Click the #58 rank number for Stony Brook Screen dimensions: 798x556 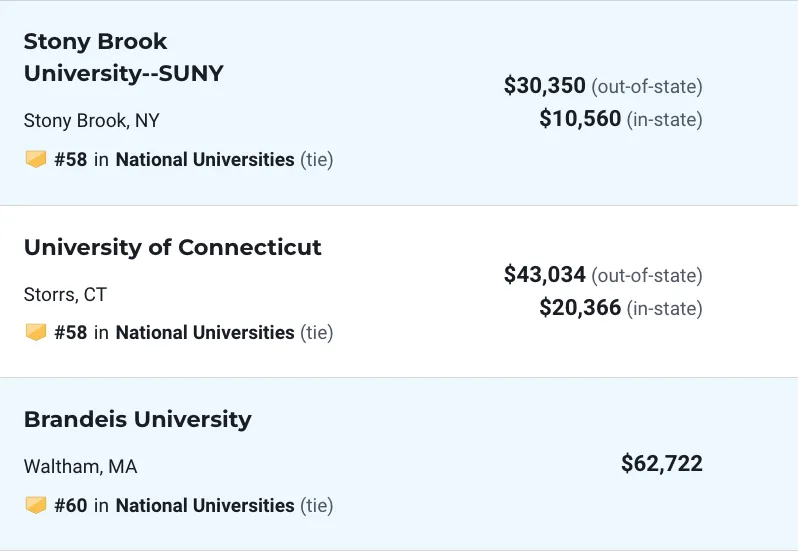coord(71,159)
